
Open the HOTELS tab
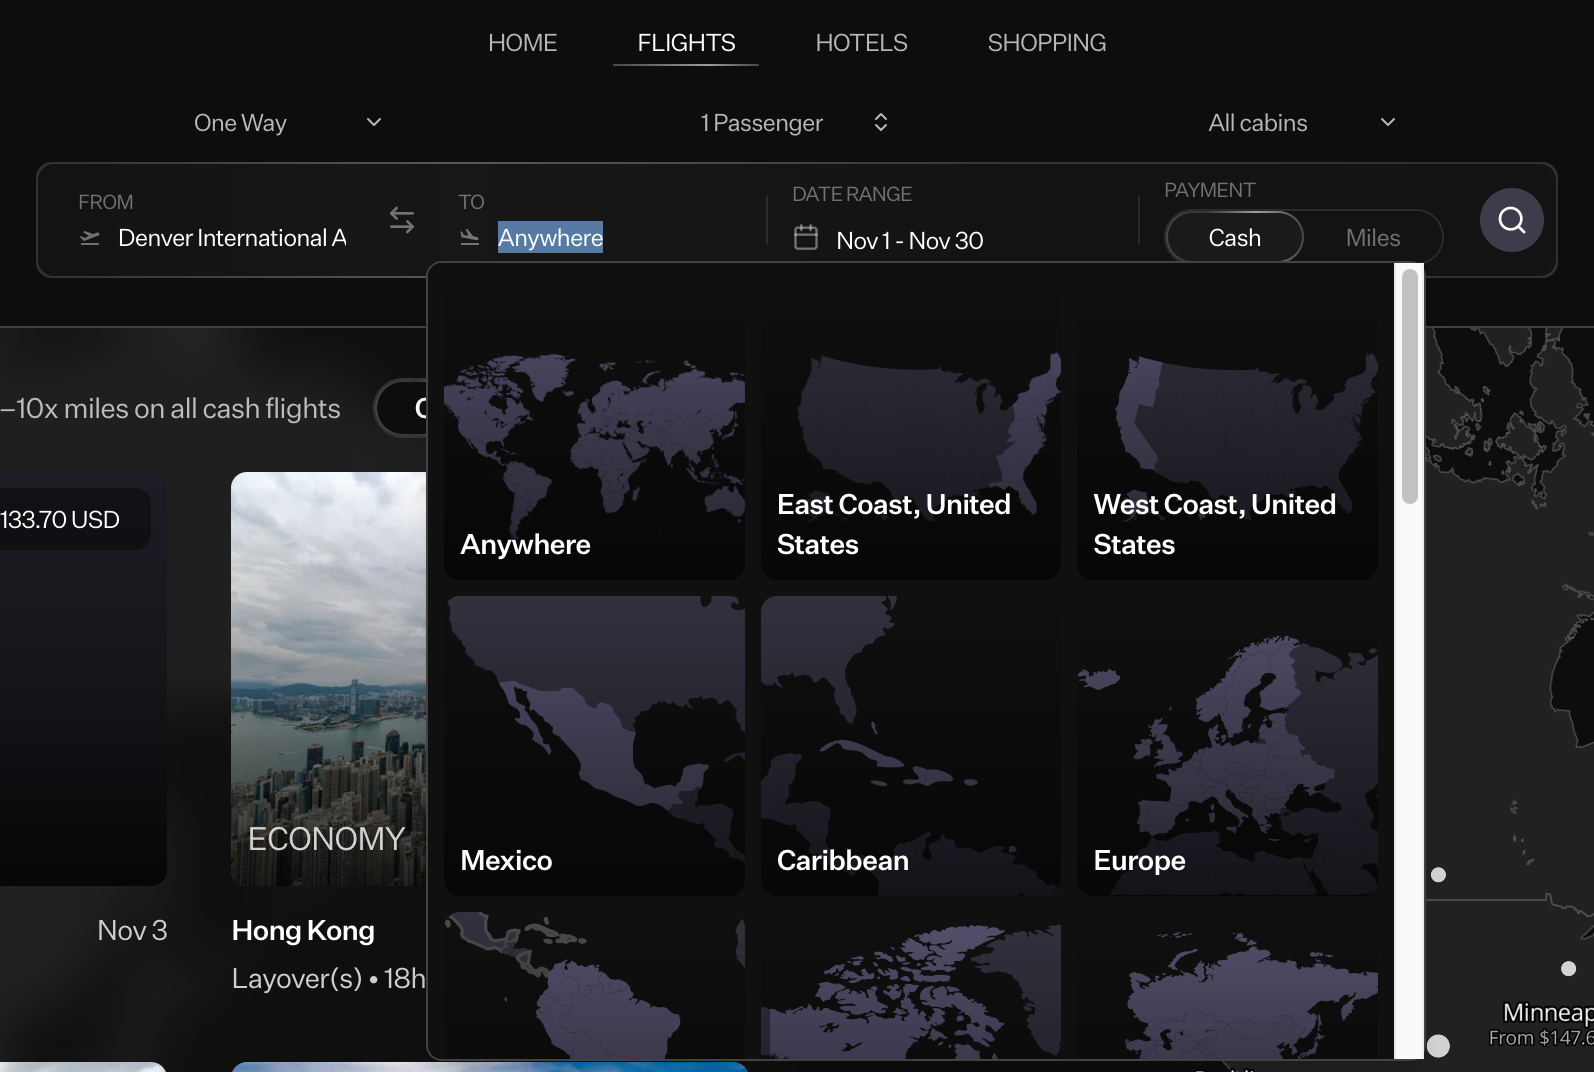pyautogui.click(x=861, y=43)
